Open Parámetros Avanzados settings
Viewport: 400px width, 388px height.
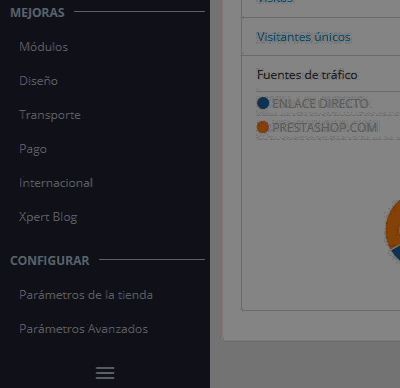click(83, 329)
